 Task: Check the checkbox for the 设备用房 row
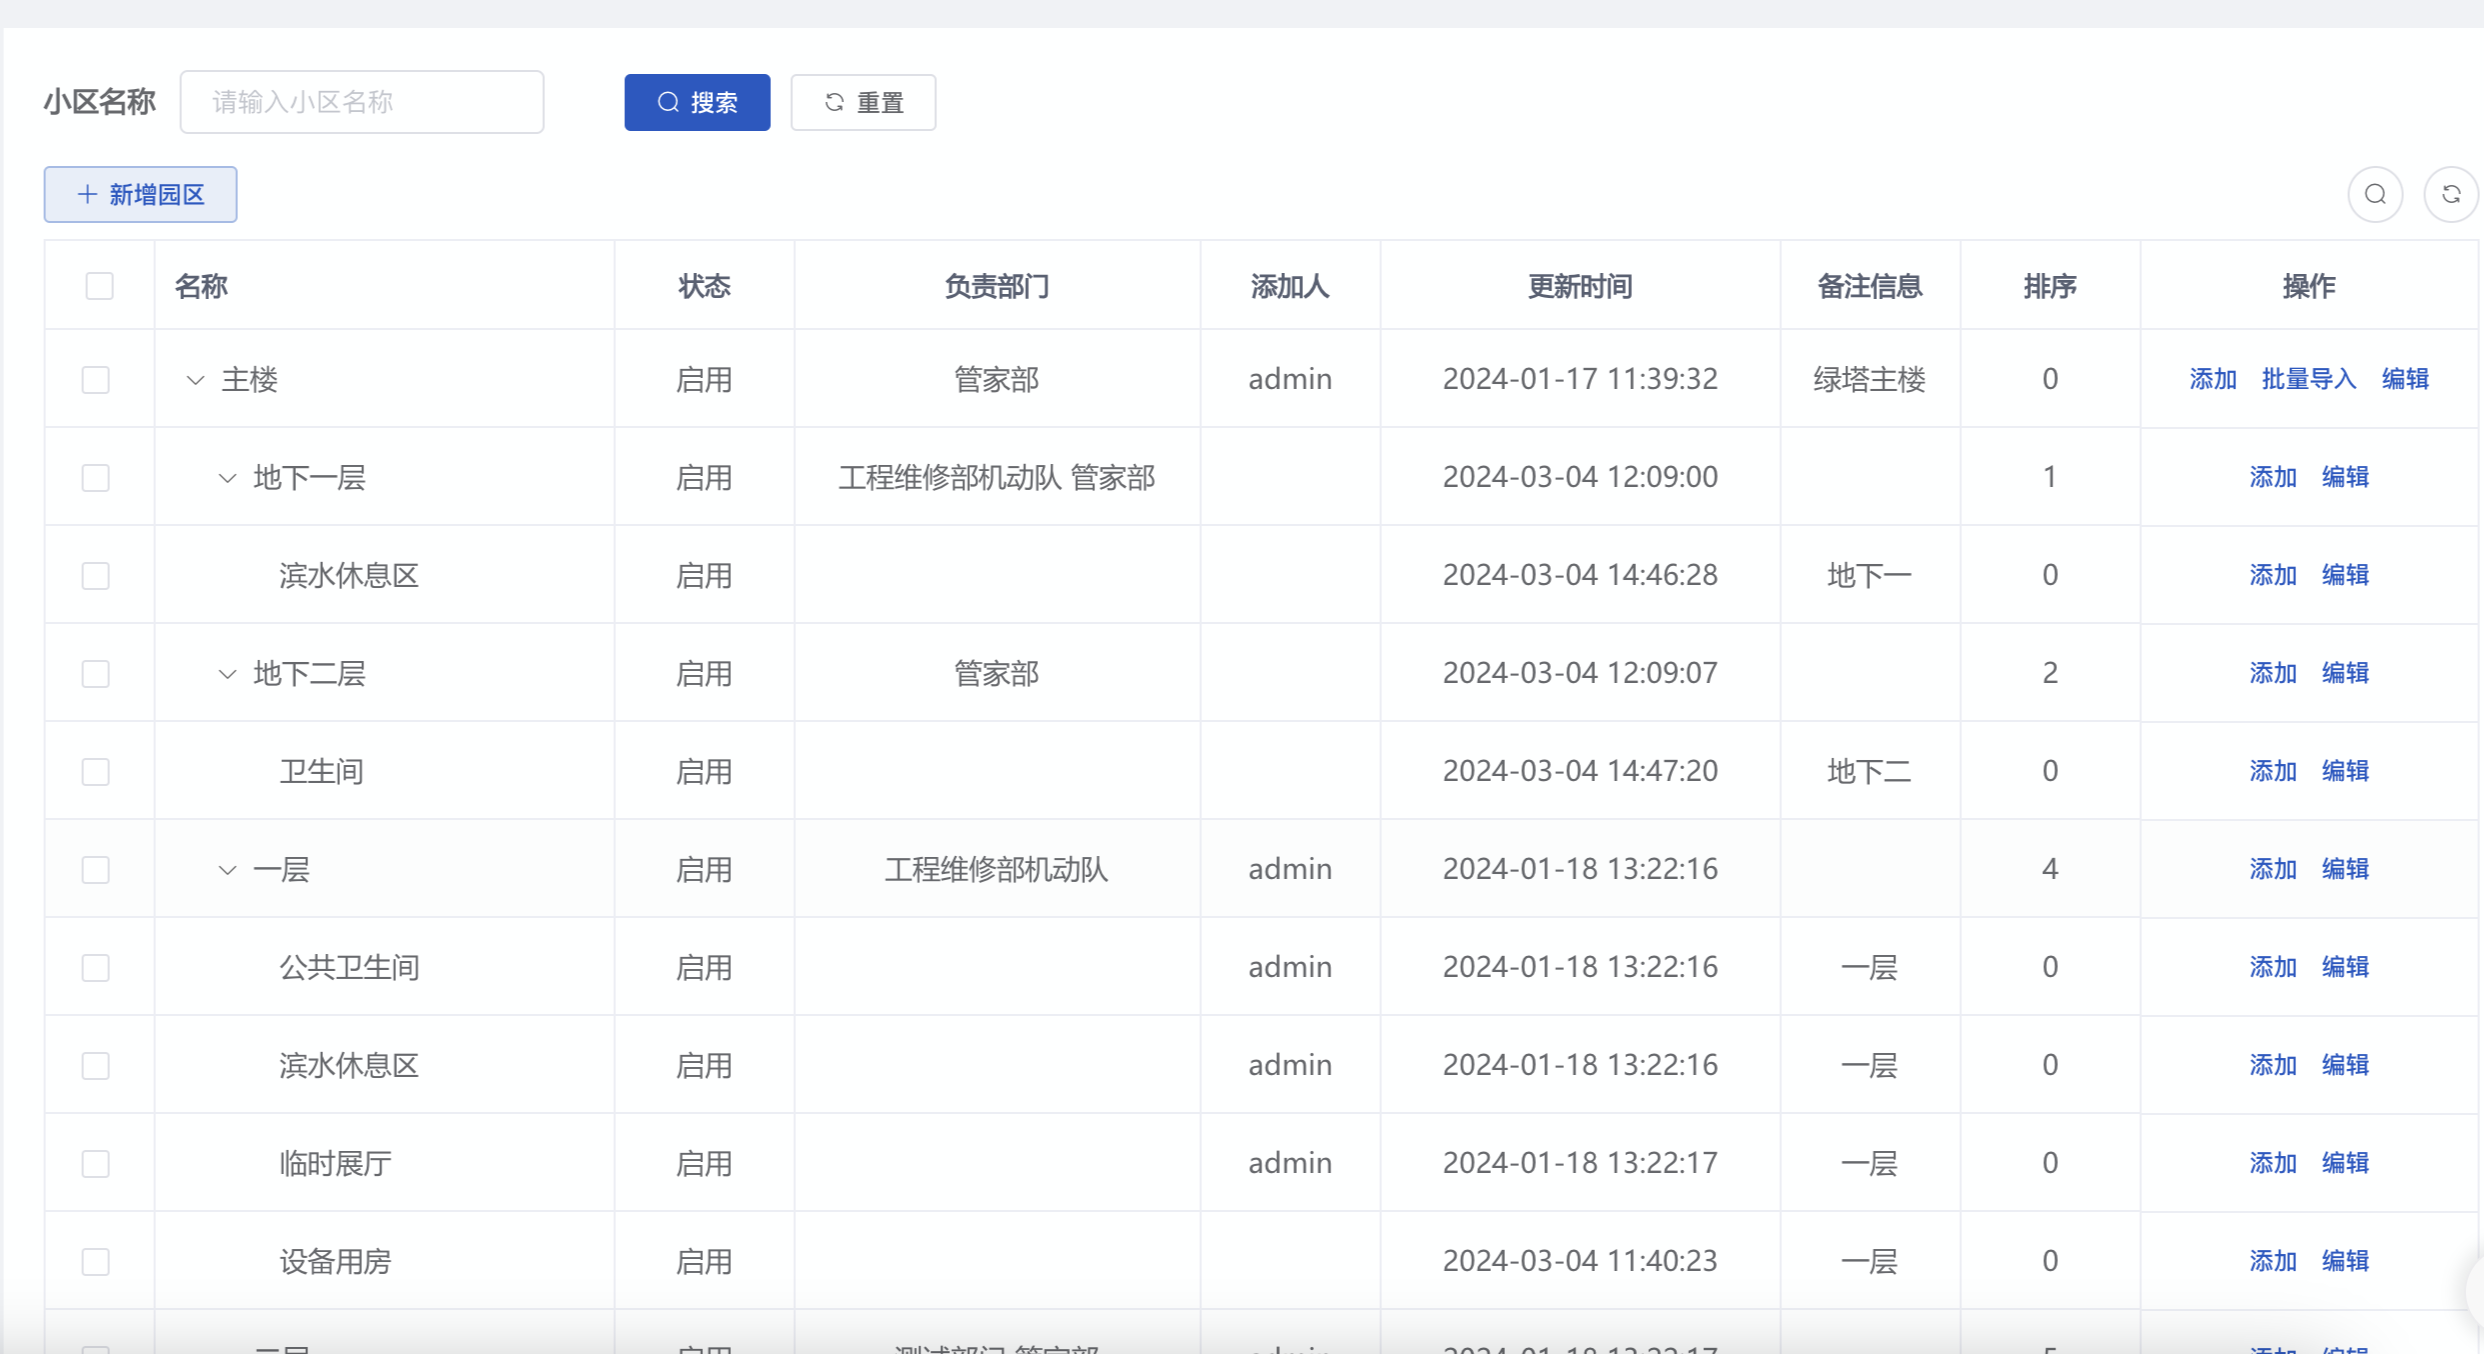[x=96, y=1262]
